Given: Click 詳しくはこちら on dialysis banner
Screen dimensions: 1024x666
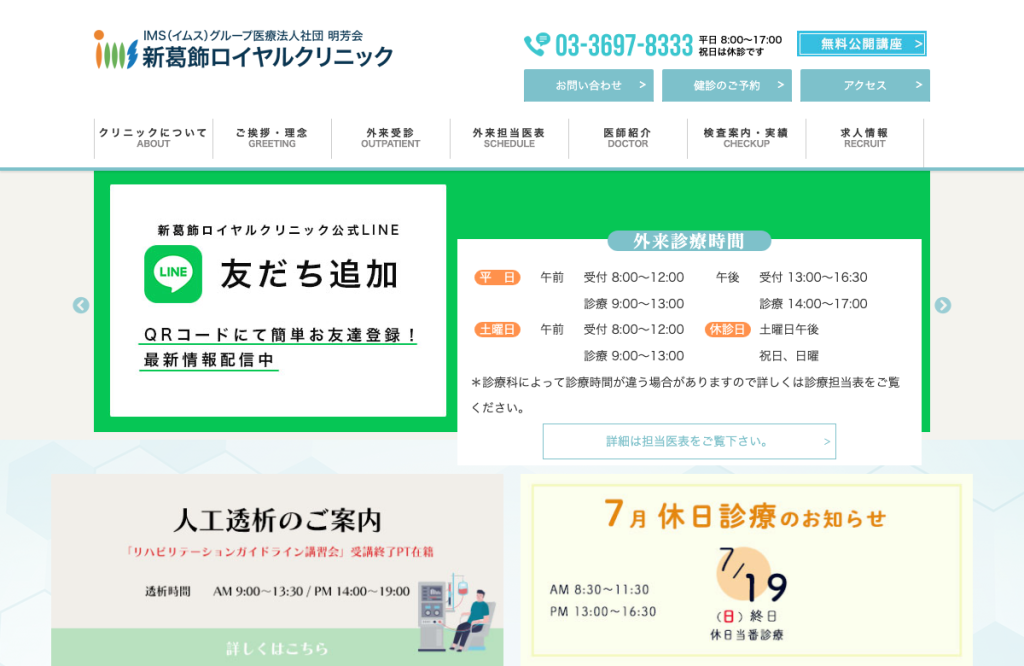Looking at the screenshot, I should [x=277, y=648].
